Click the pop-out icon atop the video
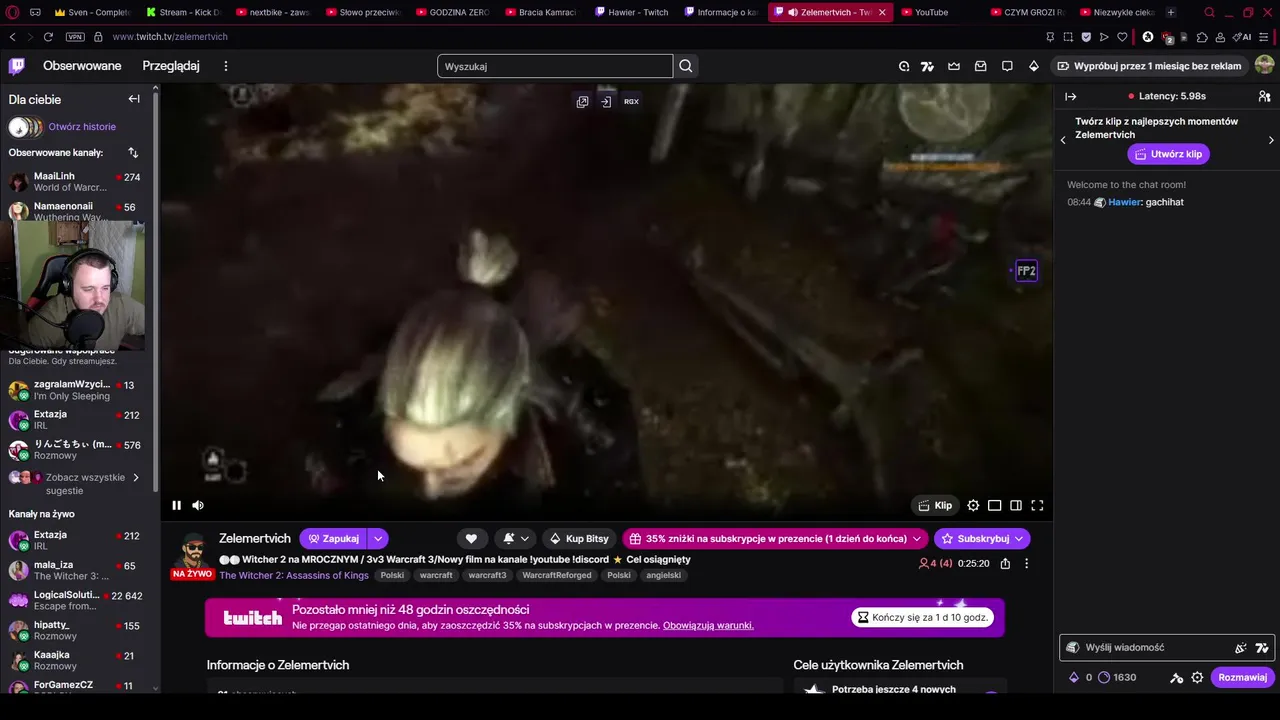This screenshot has width=1280, height=720. coord(582,101)
